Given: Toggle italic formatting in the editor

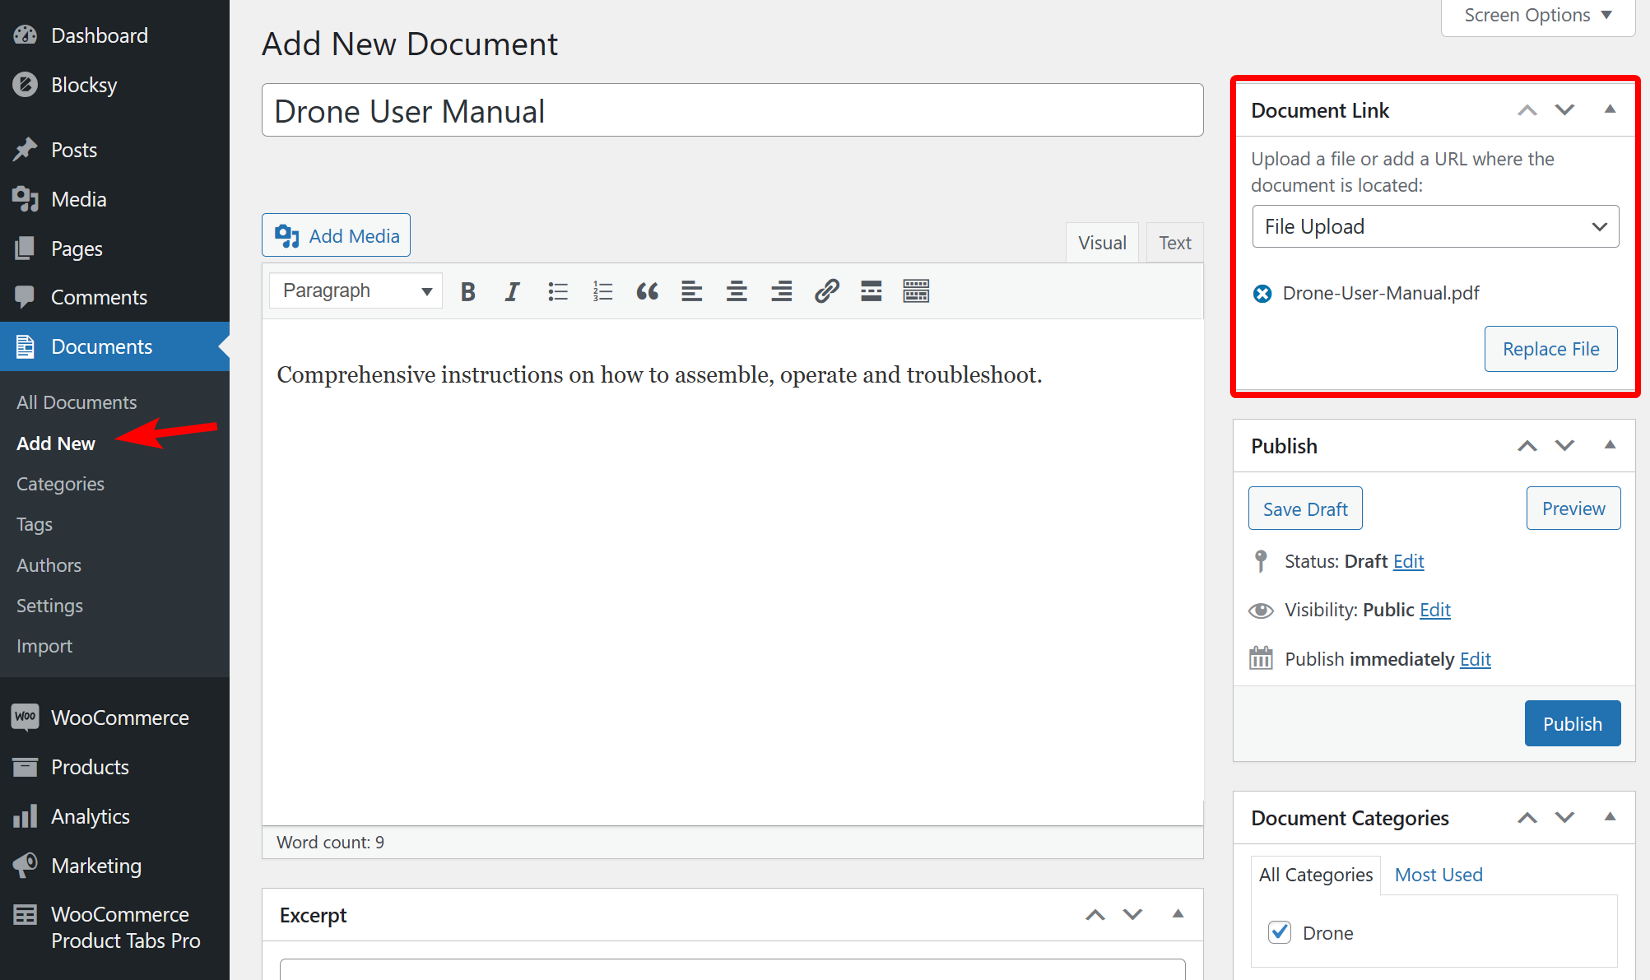Looking at the screenshot, I should tap(512, 291).
